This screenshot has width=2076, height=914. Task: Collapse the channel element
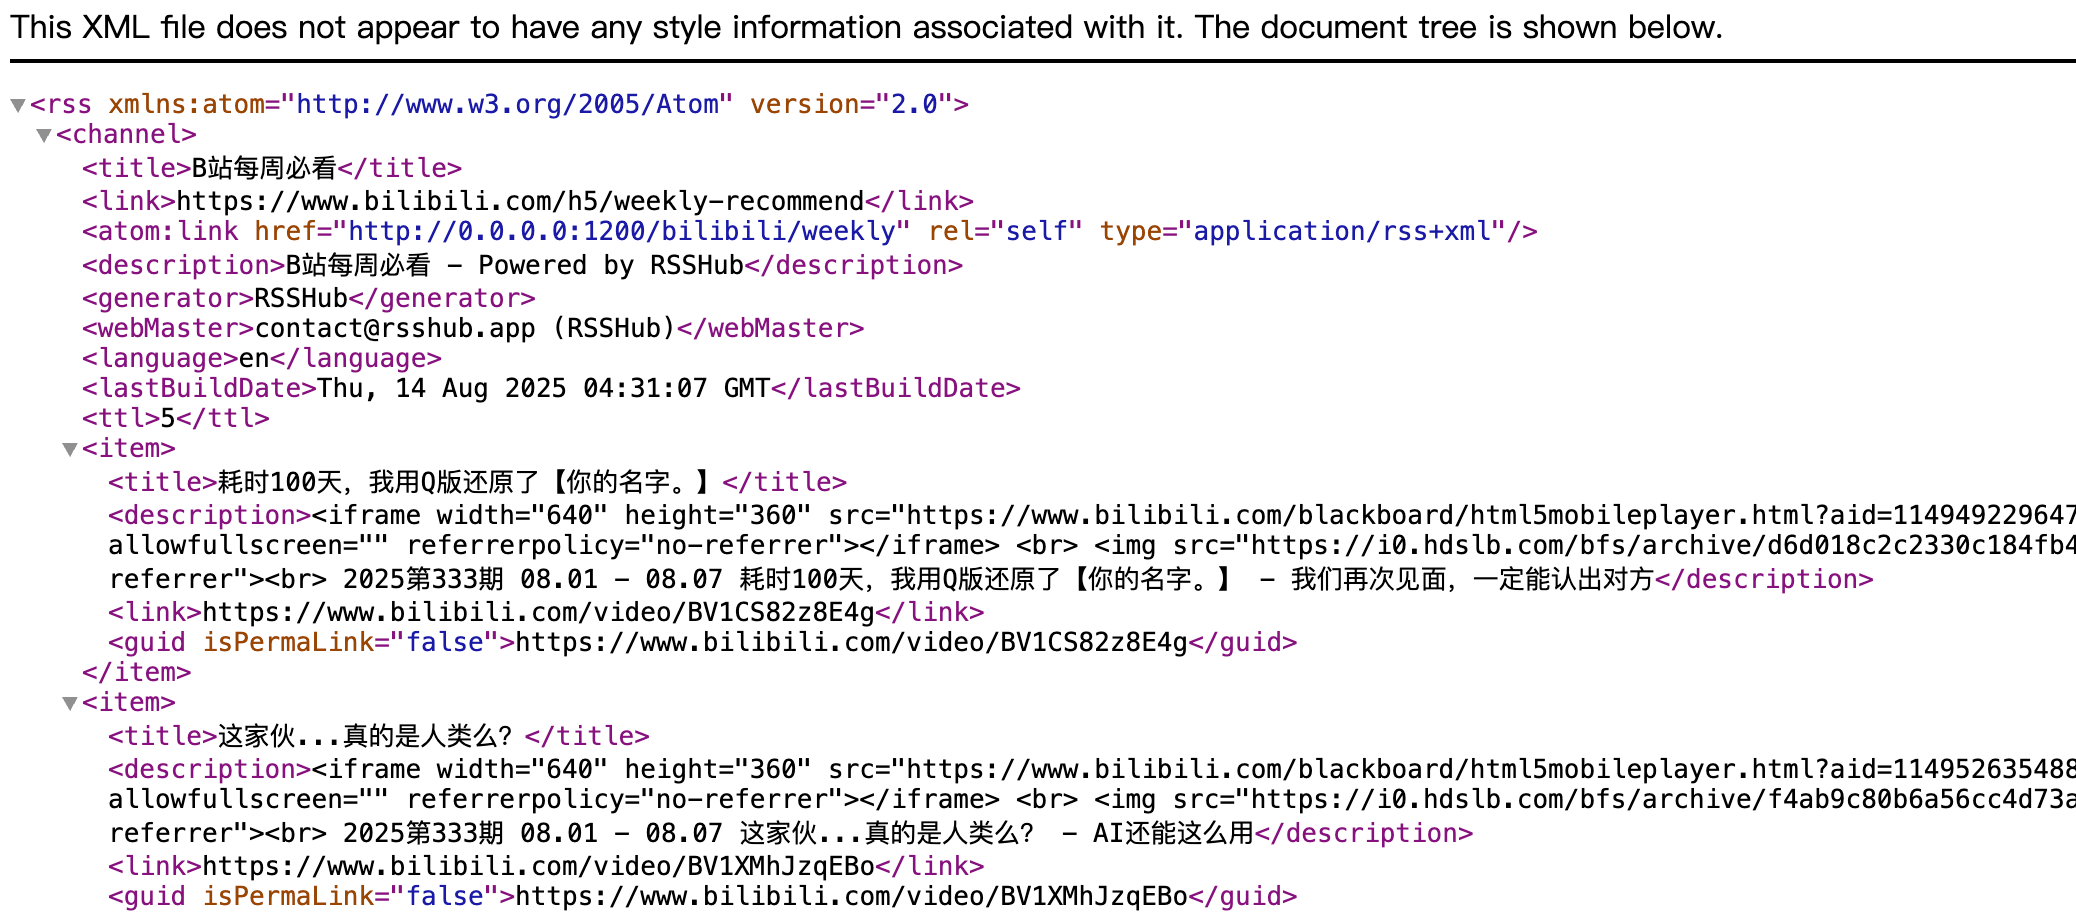click(x=43, y=135)
